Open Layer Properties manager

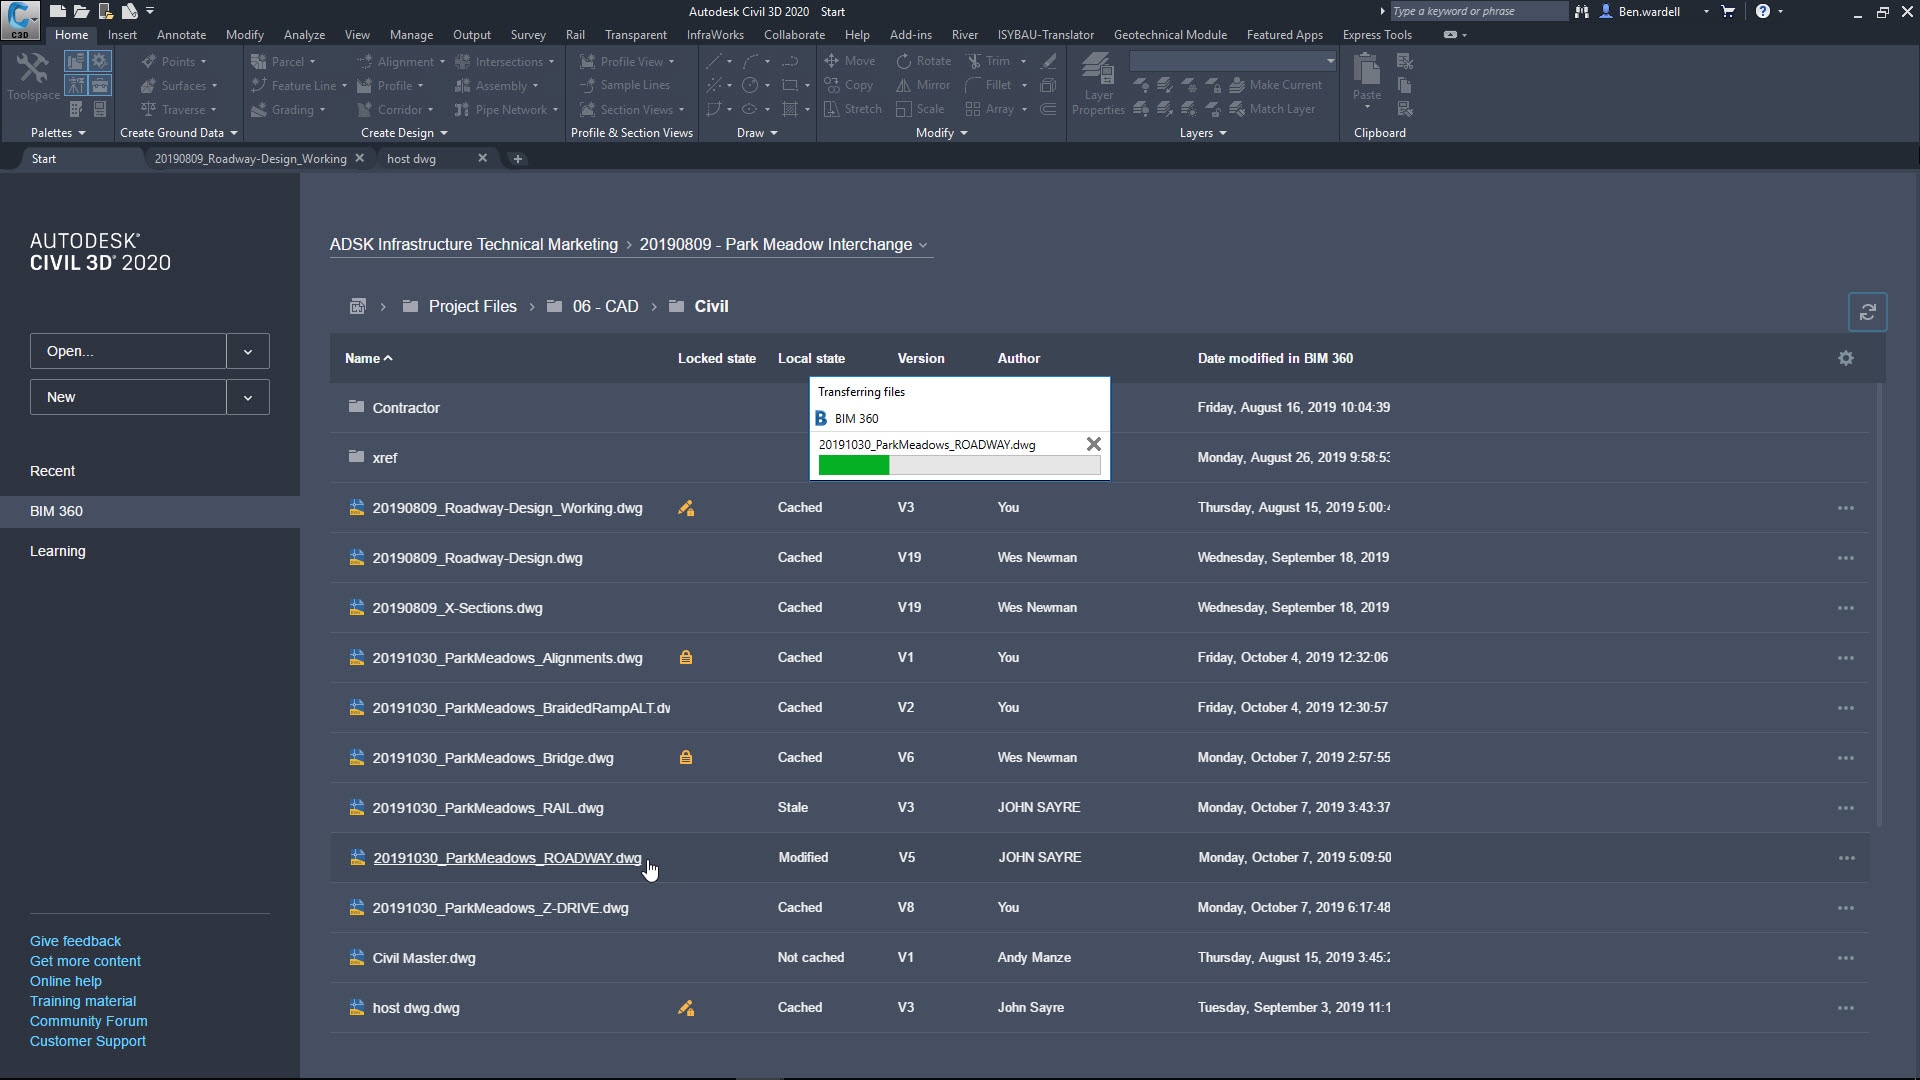(1098, 84)
